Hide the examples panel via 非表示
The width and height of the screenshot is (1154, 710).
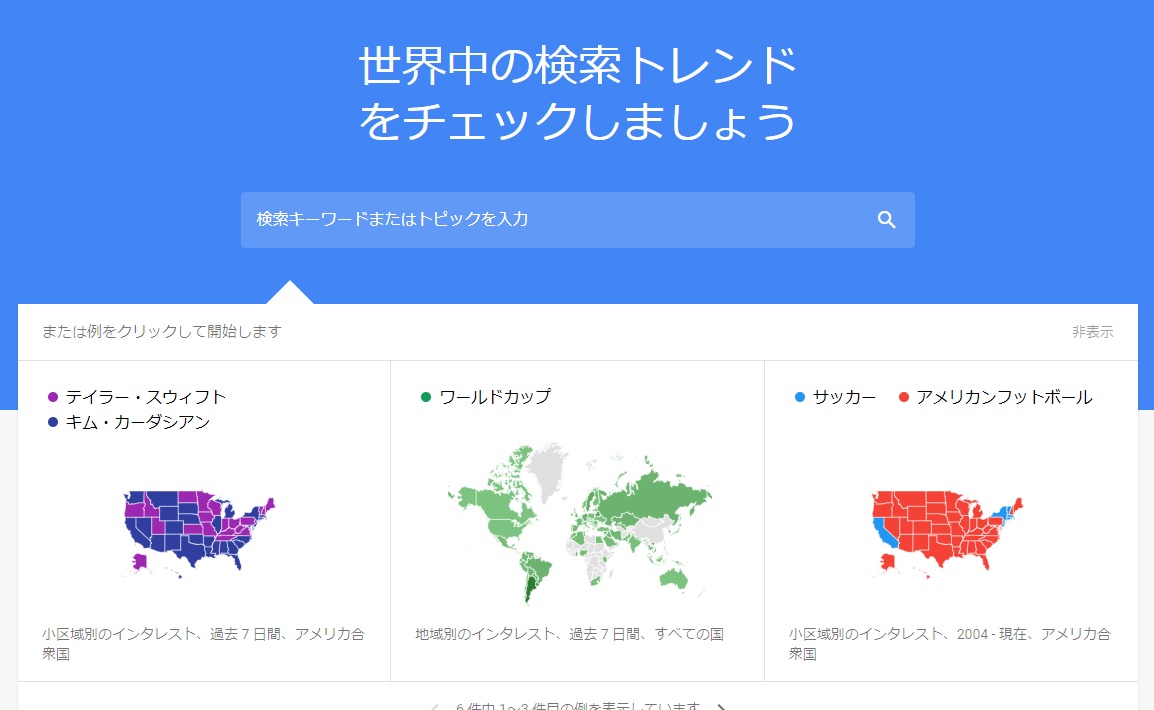tap(1092, 332)
